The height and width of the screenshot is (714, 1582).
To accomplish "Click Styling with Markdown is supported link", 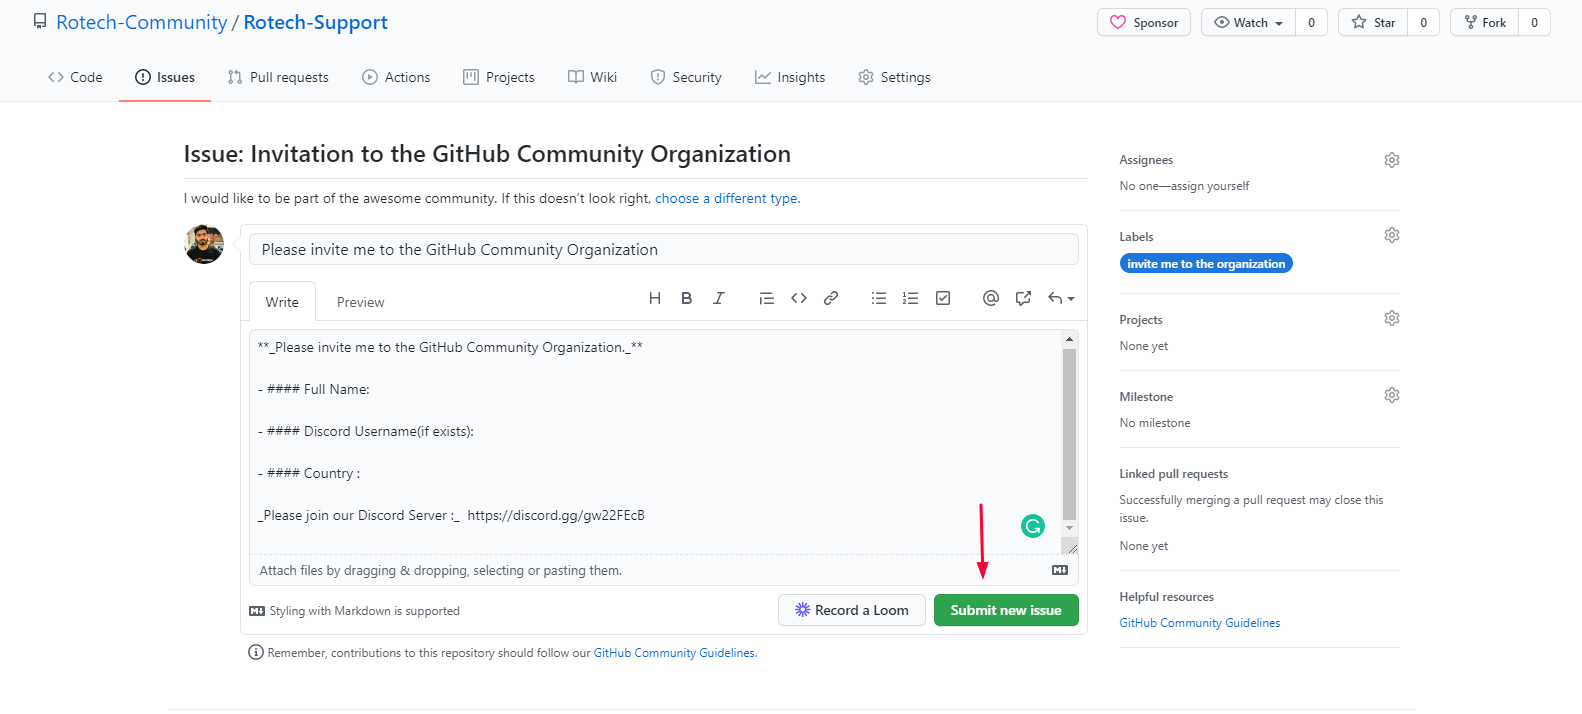I will tap(355, 611).
